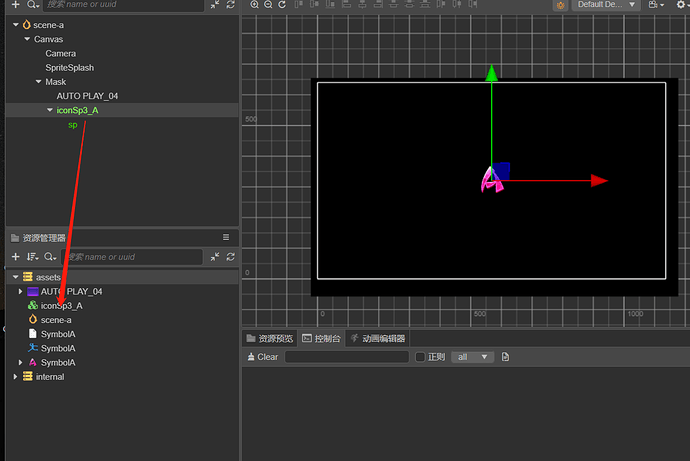Click the add node plus icon in hierarchy

15,4
